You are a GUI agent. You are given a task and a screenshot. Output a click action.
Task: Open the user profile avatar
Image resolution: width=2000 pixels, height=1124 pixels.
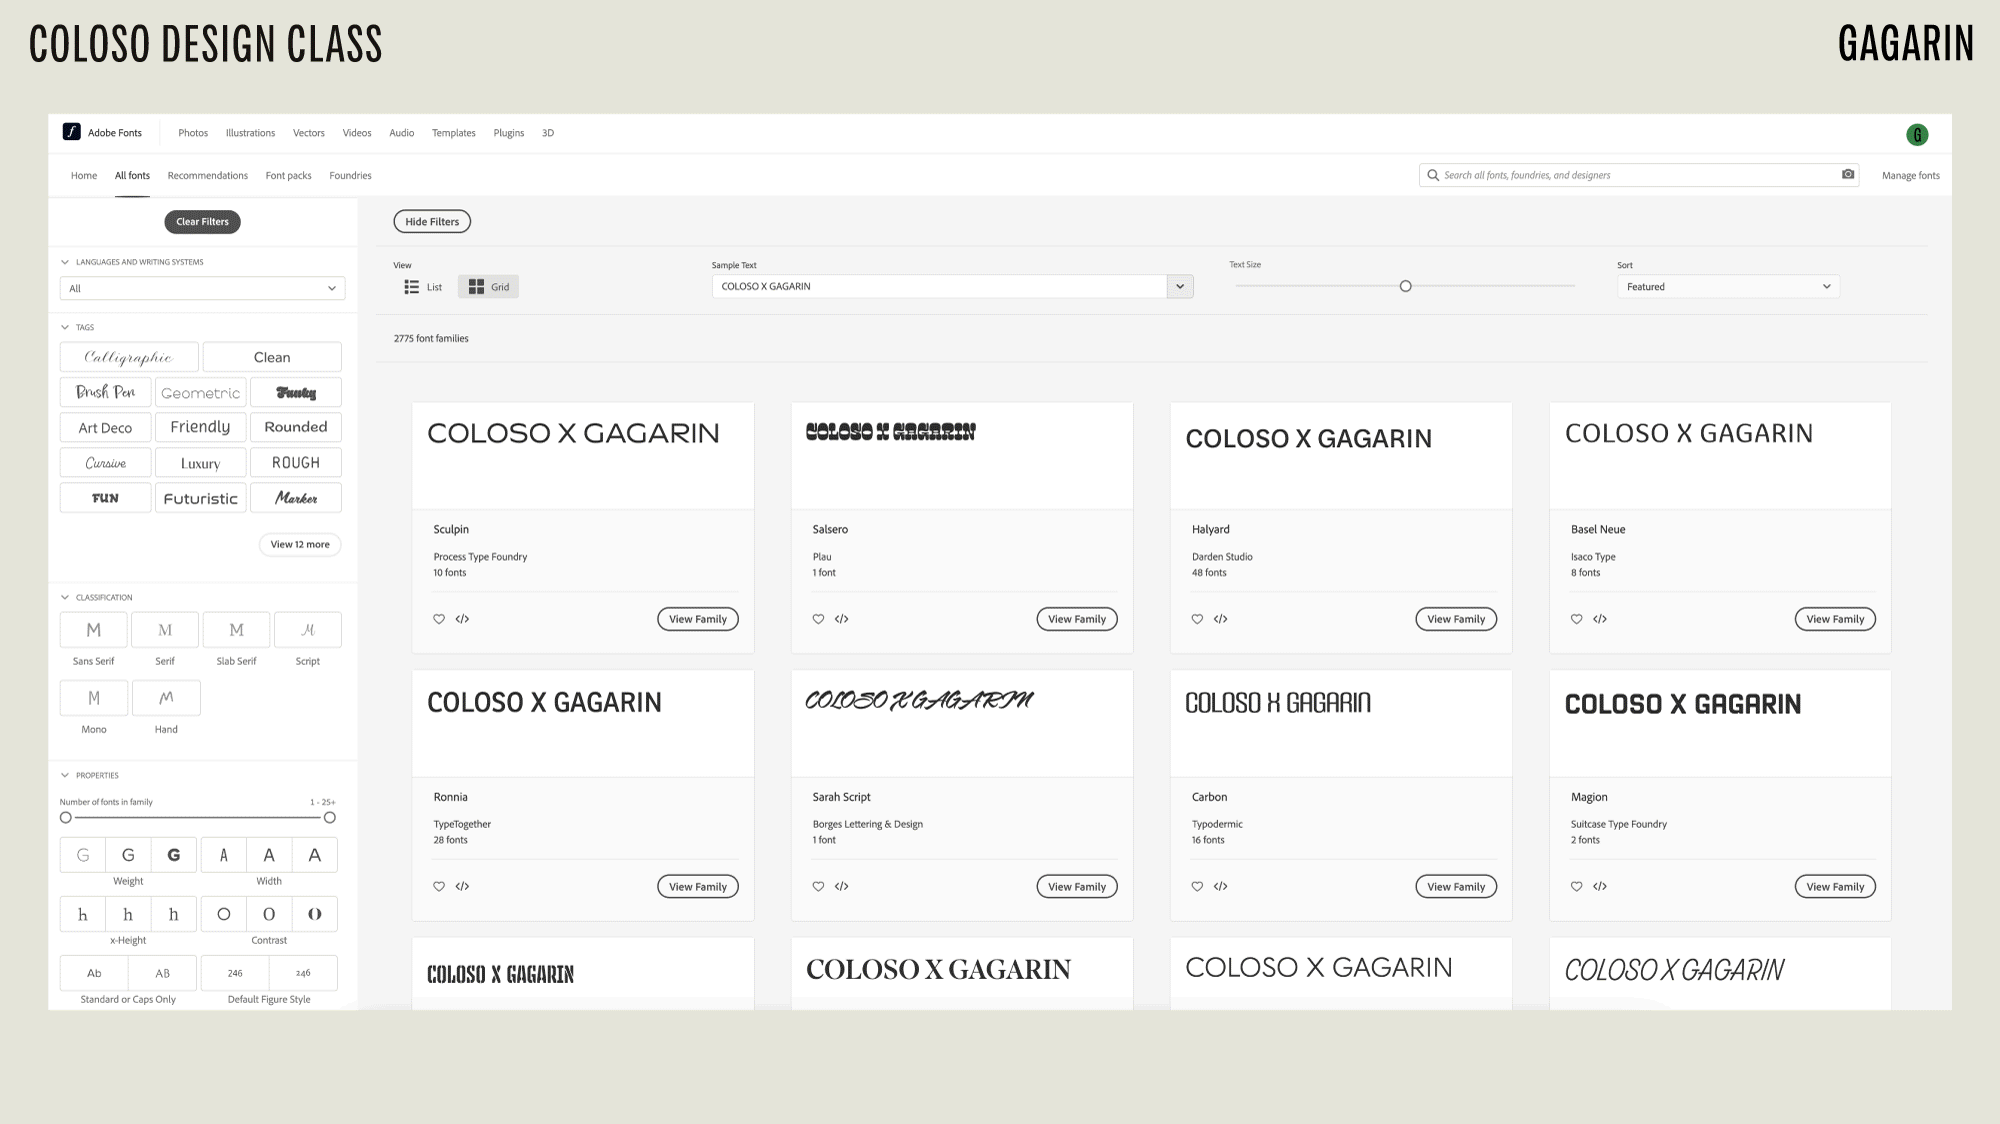(1917, 134)
